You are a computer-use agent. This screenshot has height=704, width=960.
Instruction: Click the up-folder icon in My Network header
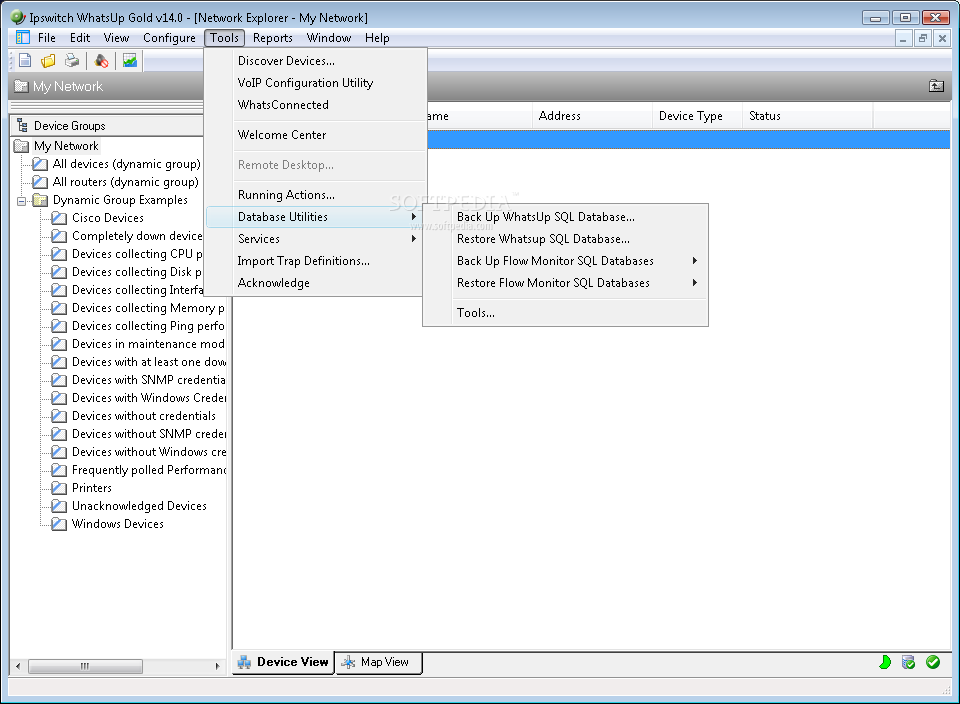pos(936,86)
